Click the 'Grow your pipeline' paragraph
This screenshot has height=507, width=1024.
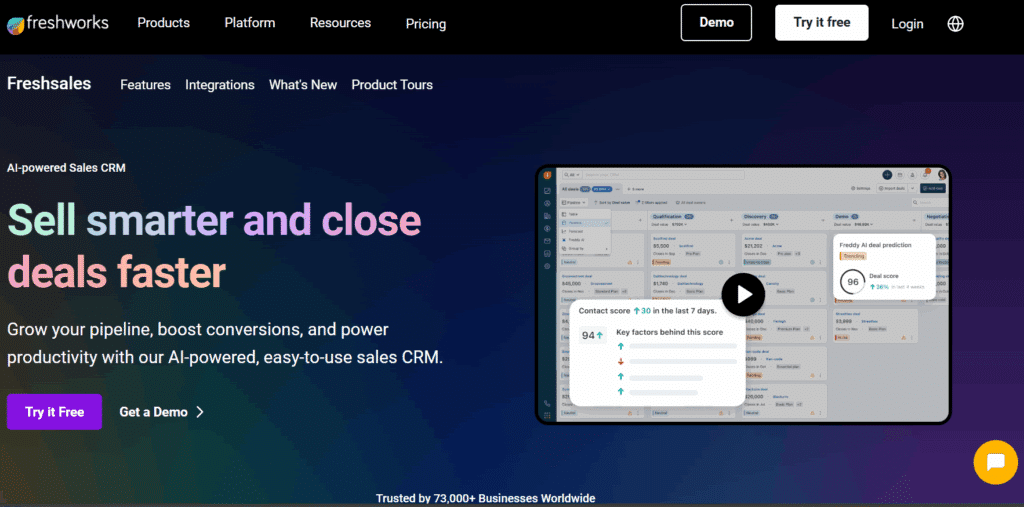225,344
